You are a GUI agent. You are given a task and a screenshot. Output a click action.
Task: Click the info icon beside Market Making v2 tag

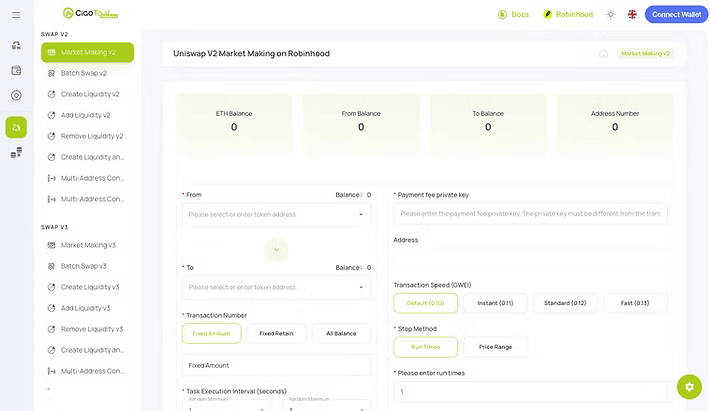coord(603,54)
